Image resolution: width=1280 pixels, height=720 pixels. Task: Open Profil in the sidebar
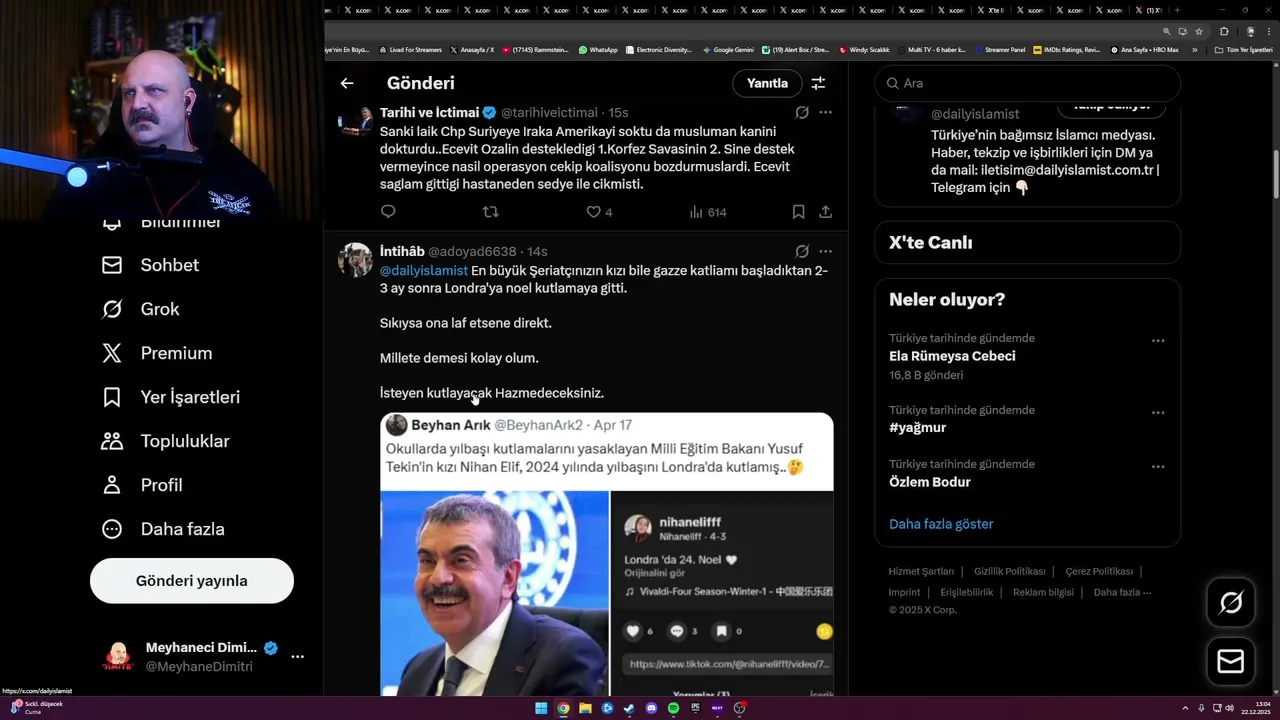(142, 485)
